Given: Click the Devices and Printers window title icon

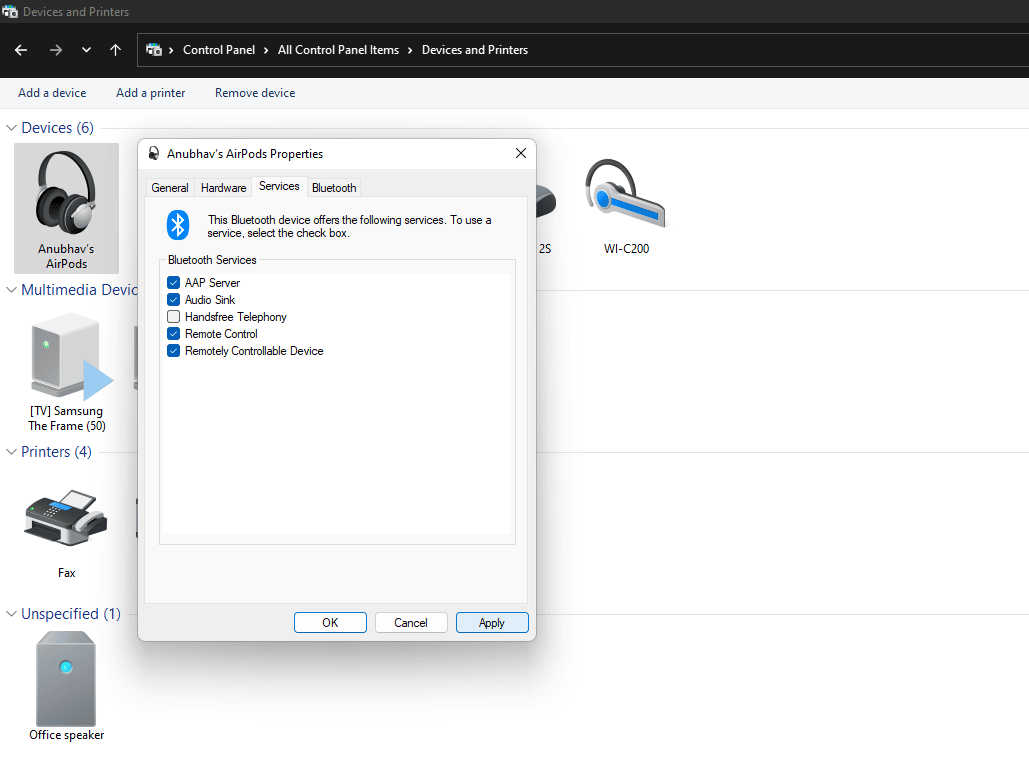Looking at the screenshot, I should pyautogui.click(x=10, y=11).
